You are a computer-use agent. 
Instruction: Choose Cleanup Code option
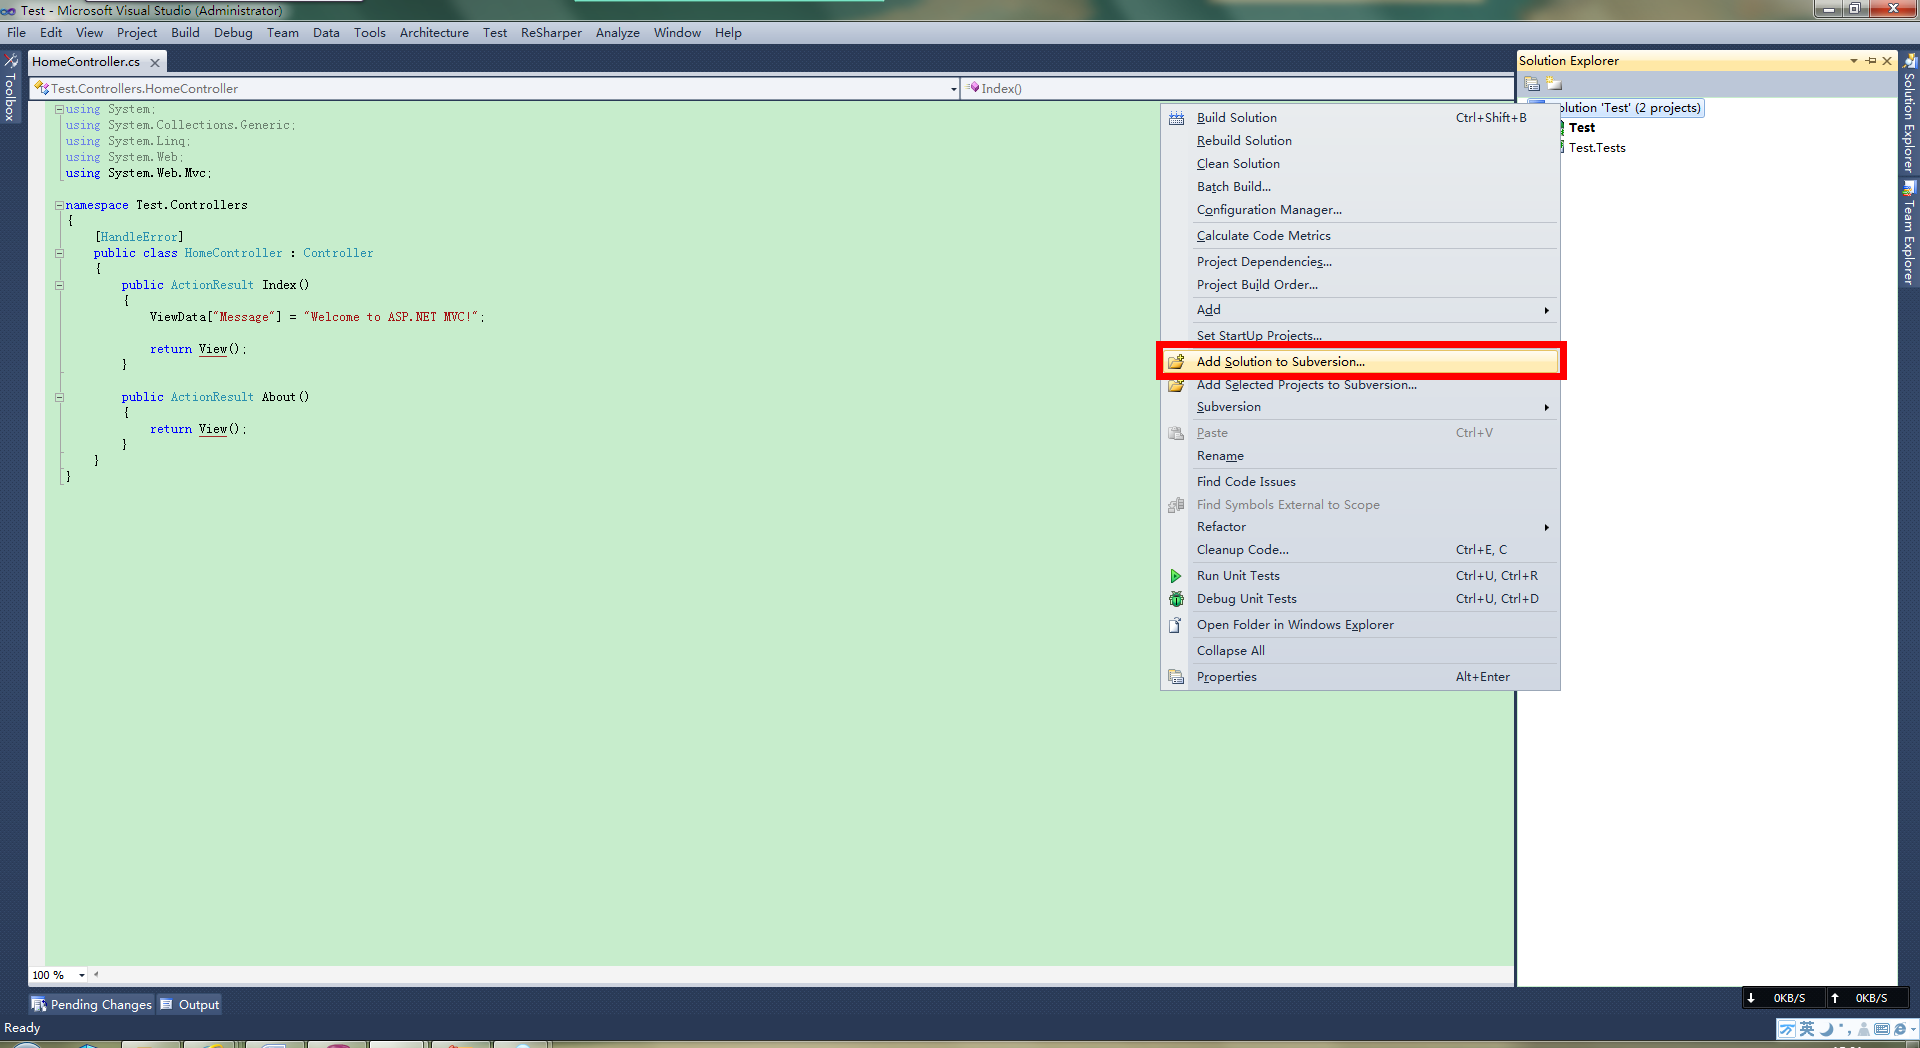[1360, 550]
